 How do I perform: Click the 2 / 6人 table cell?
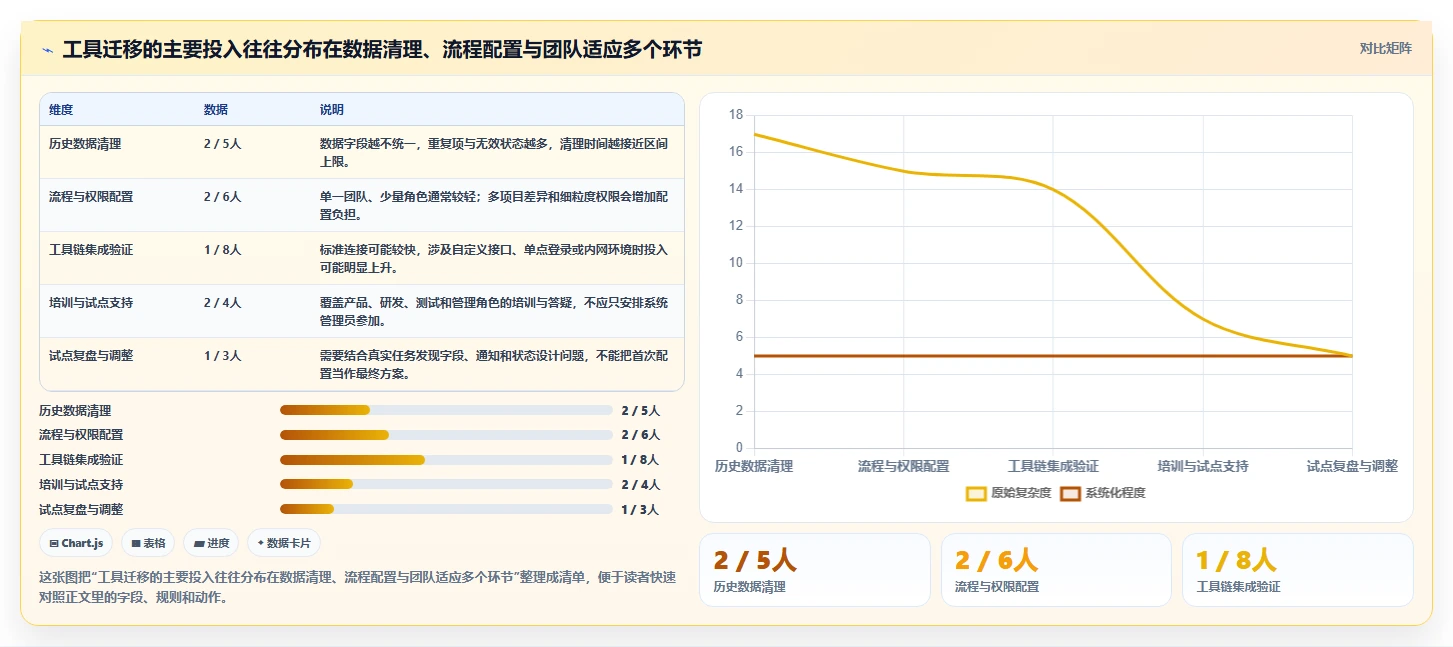pyautogui.click(x=222, y=197)
